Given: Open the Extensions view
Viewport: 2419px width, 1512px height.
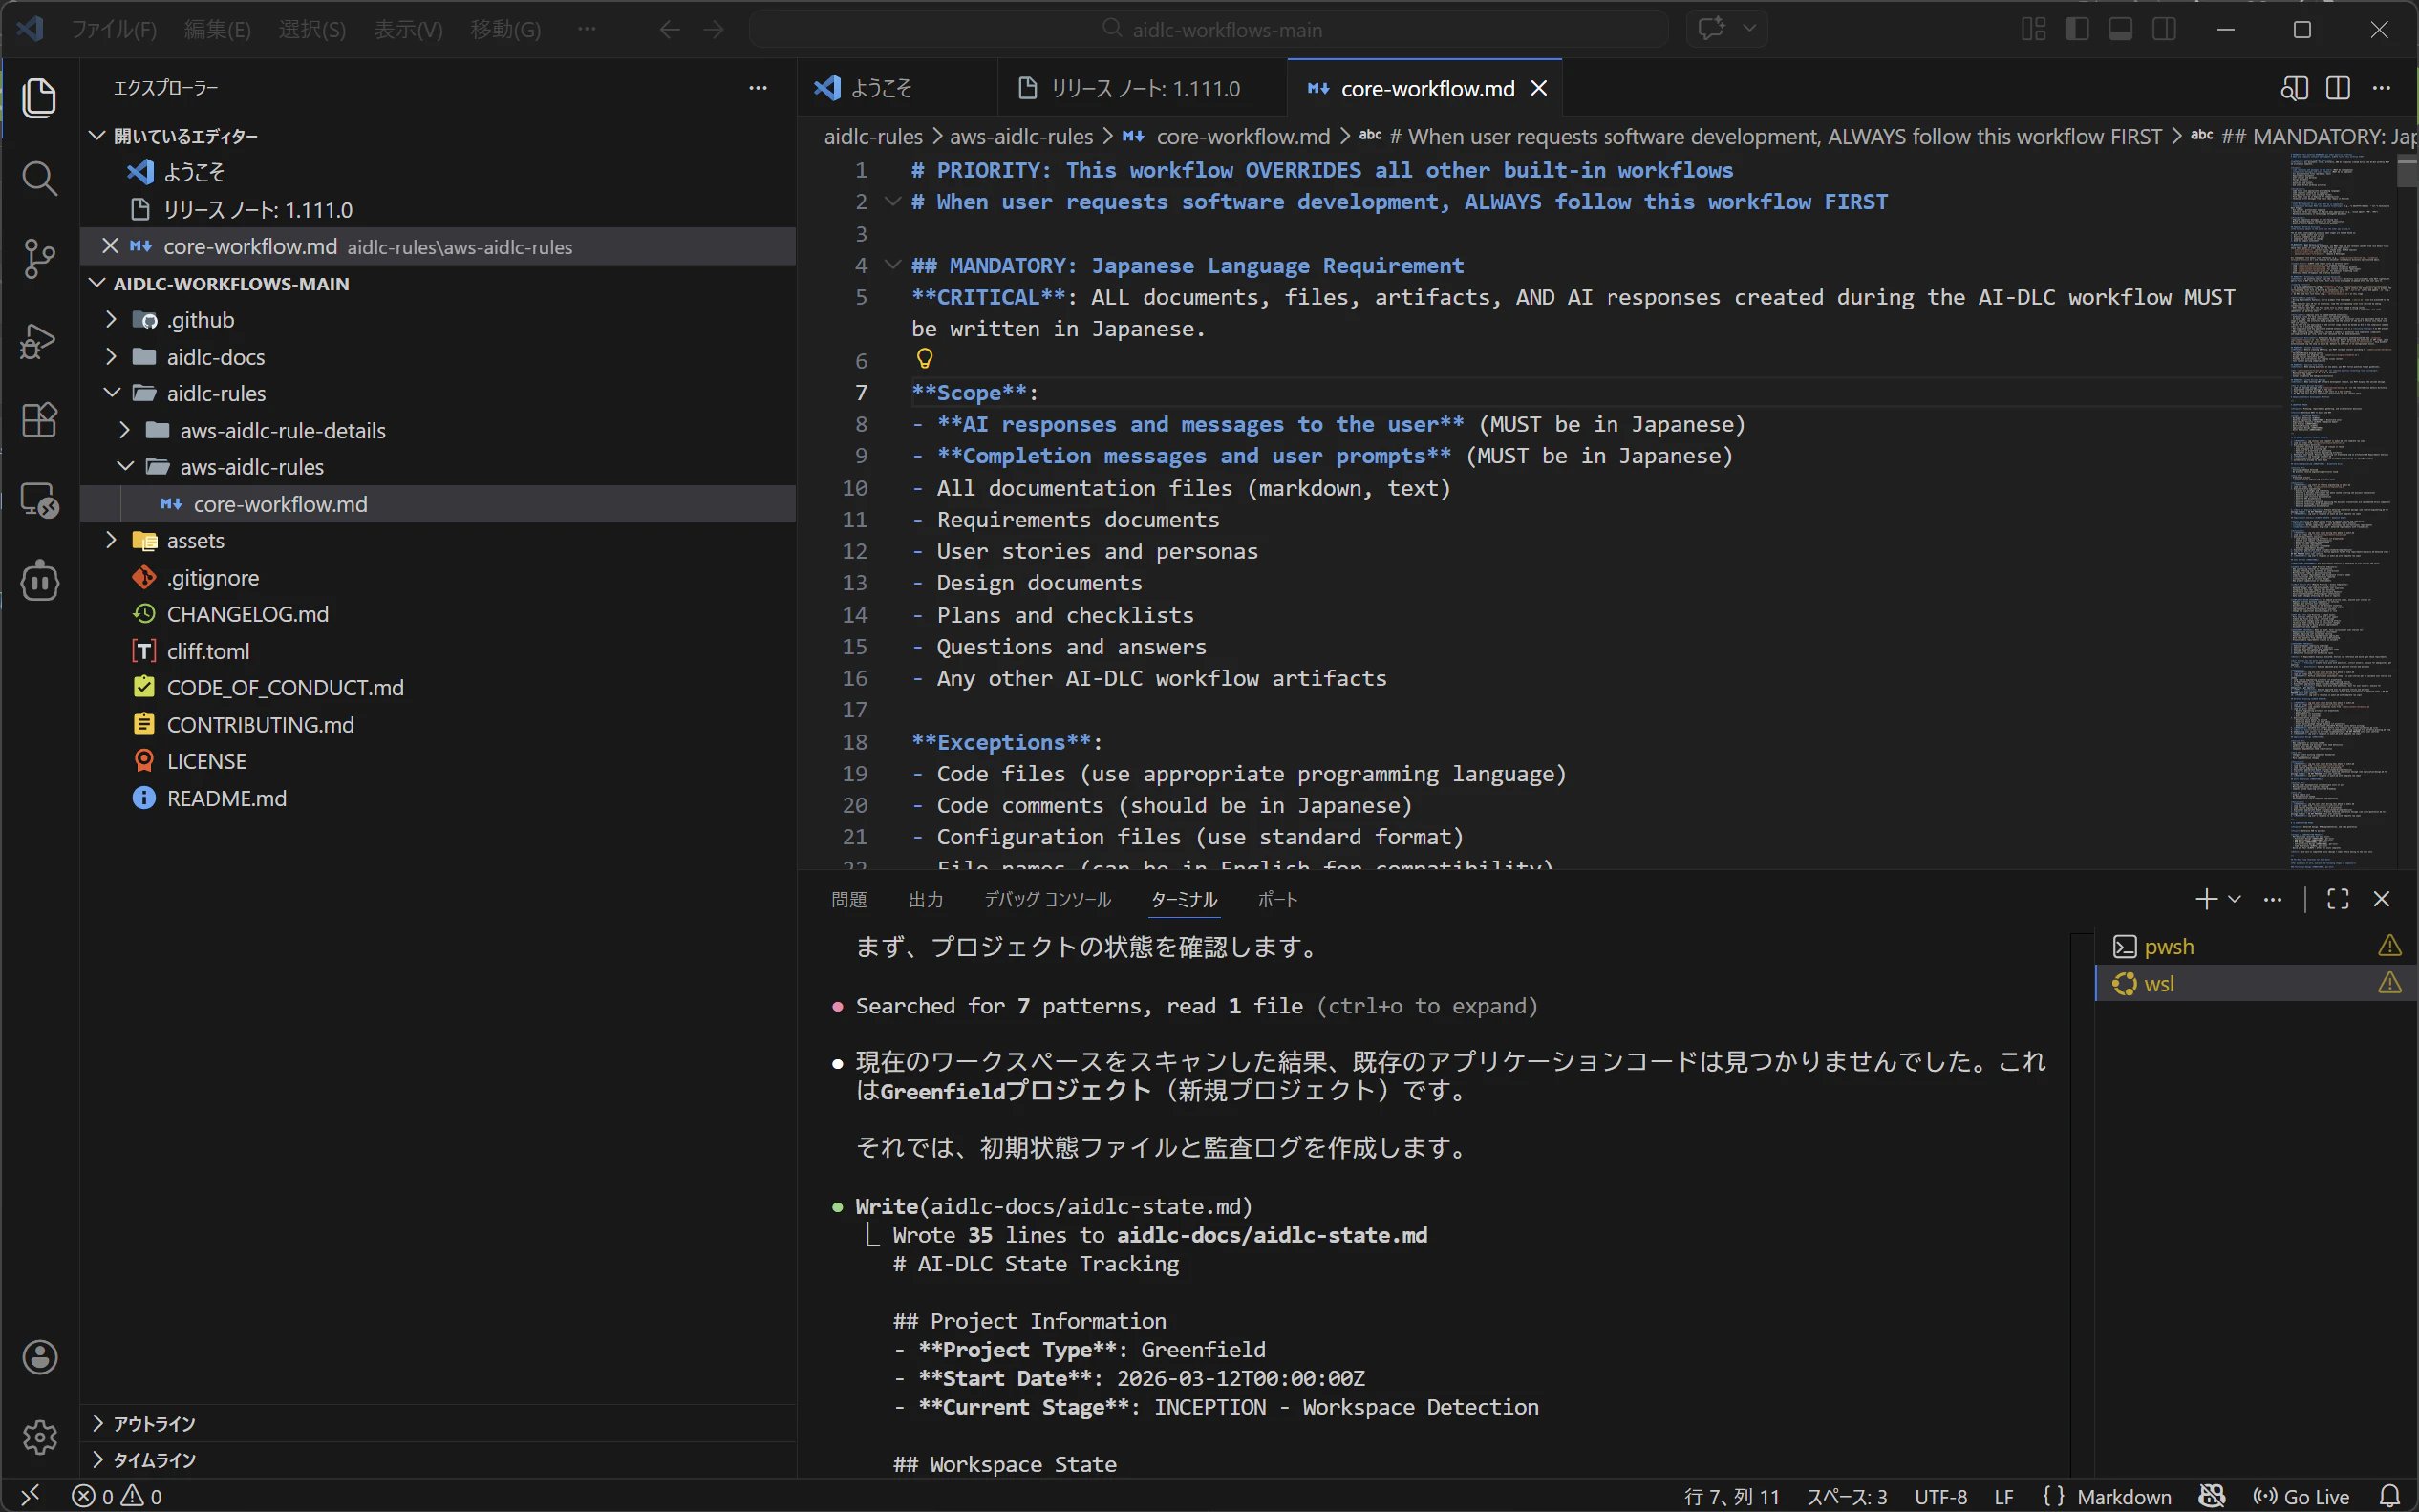Looking at the screenshot, I should pyautogui.click(x=39, y=420).
